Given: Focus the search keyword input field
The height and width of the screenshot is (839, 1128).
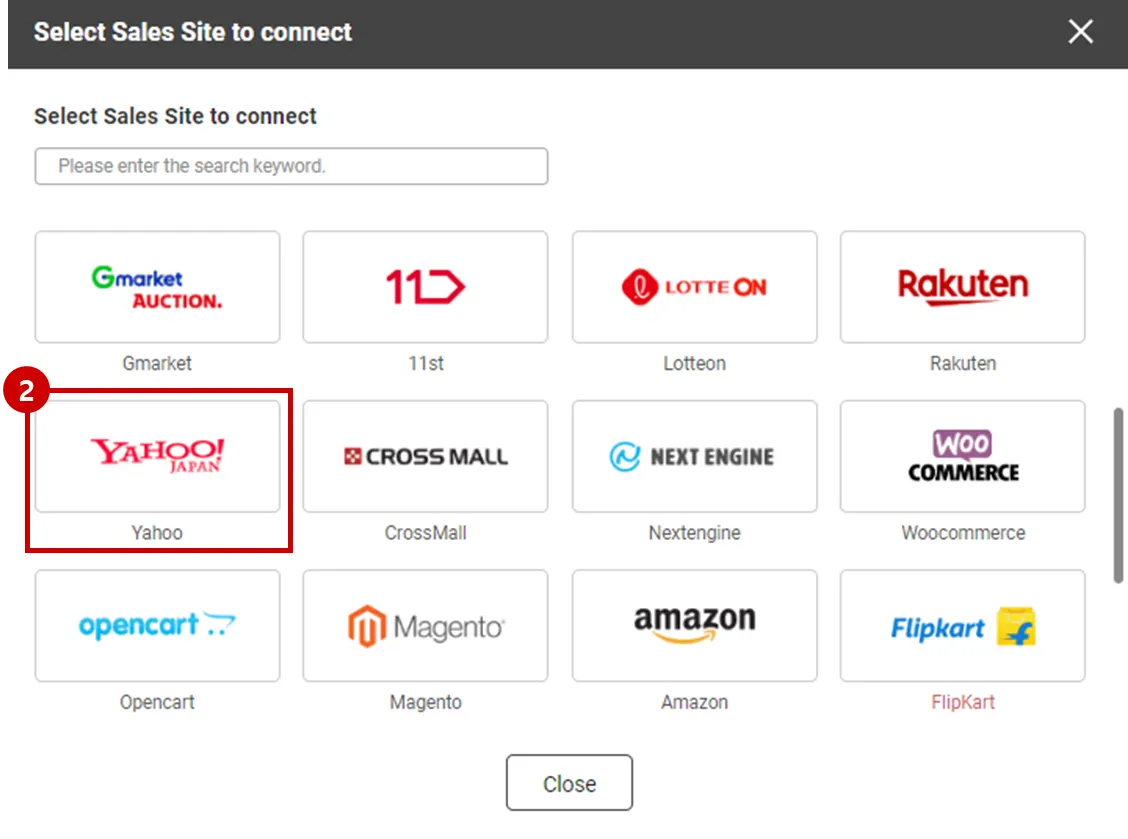Looking at the screenshot, I should tap(291, 166).
